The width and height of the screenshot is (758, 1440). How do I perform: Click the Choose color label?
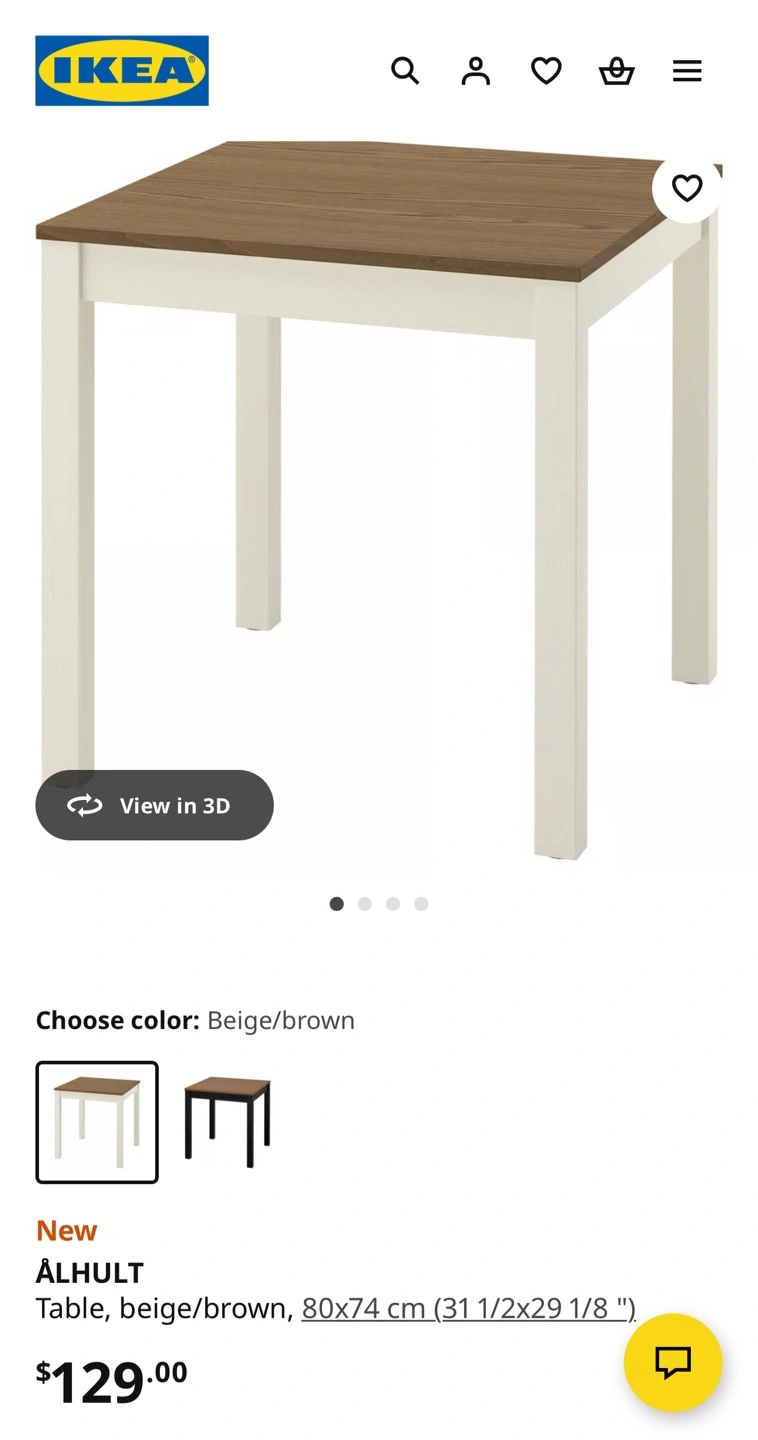click(x=118, y=1021)
